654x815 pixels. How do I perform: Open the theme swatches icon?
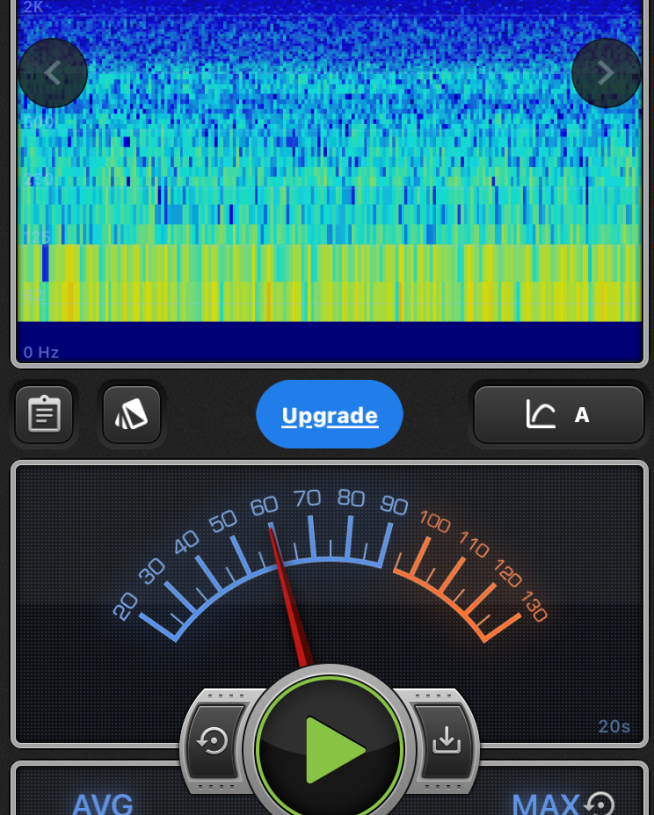pos(131,414)
